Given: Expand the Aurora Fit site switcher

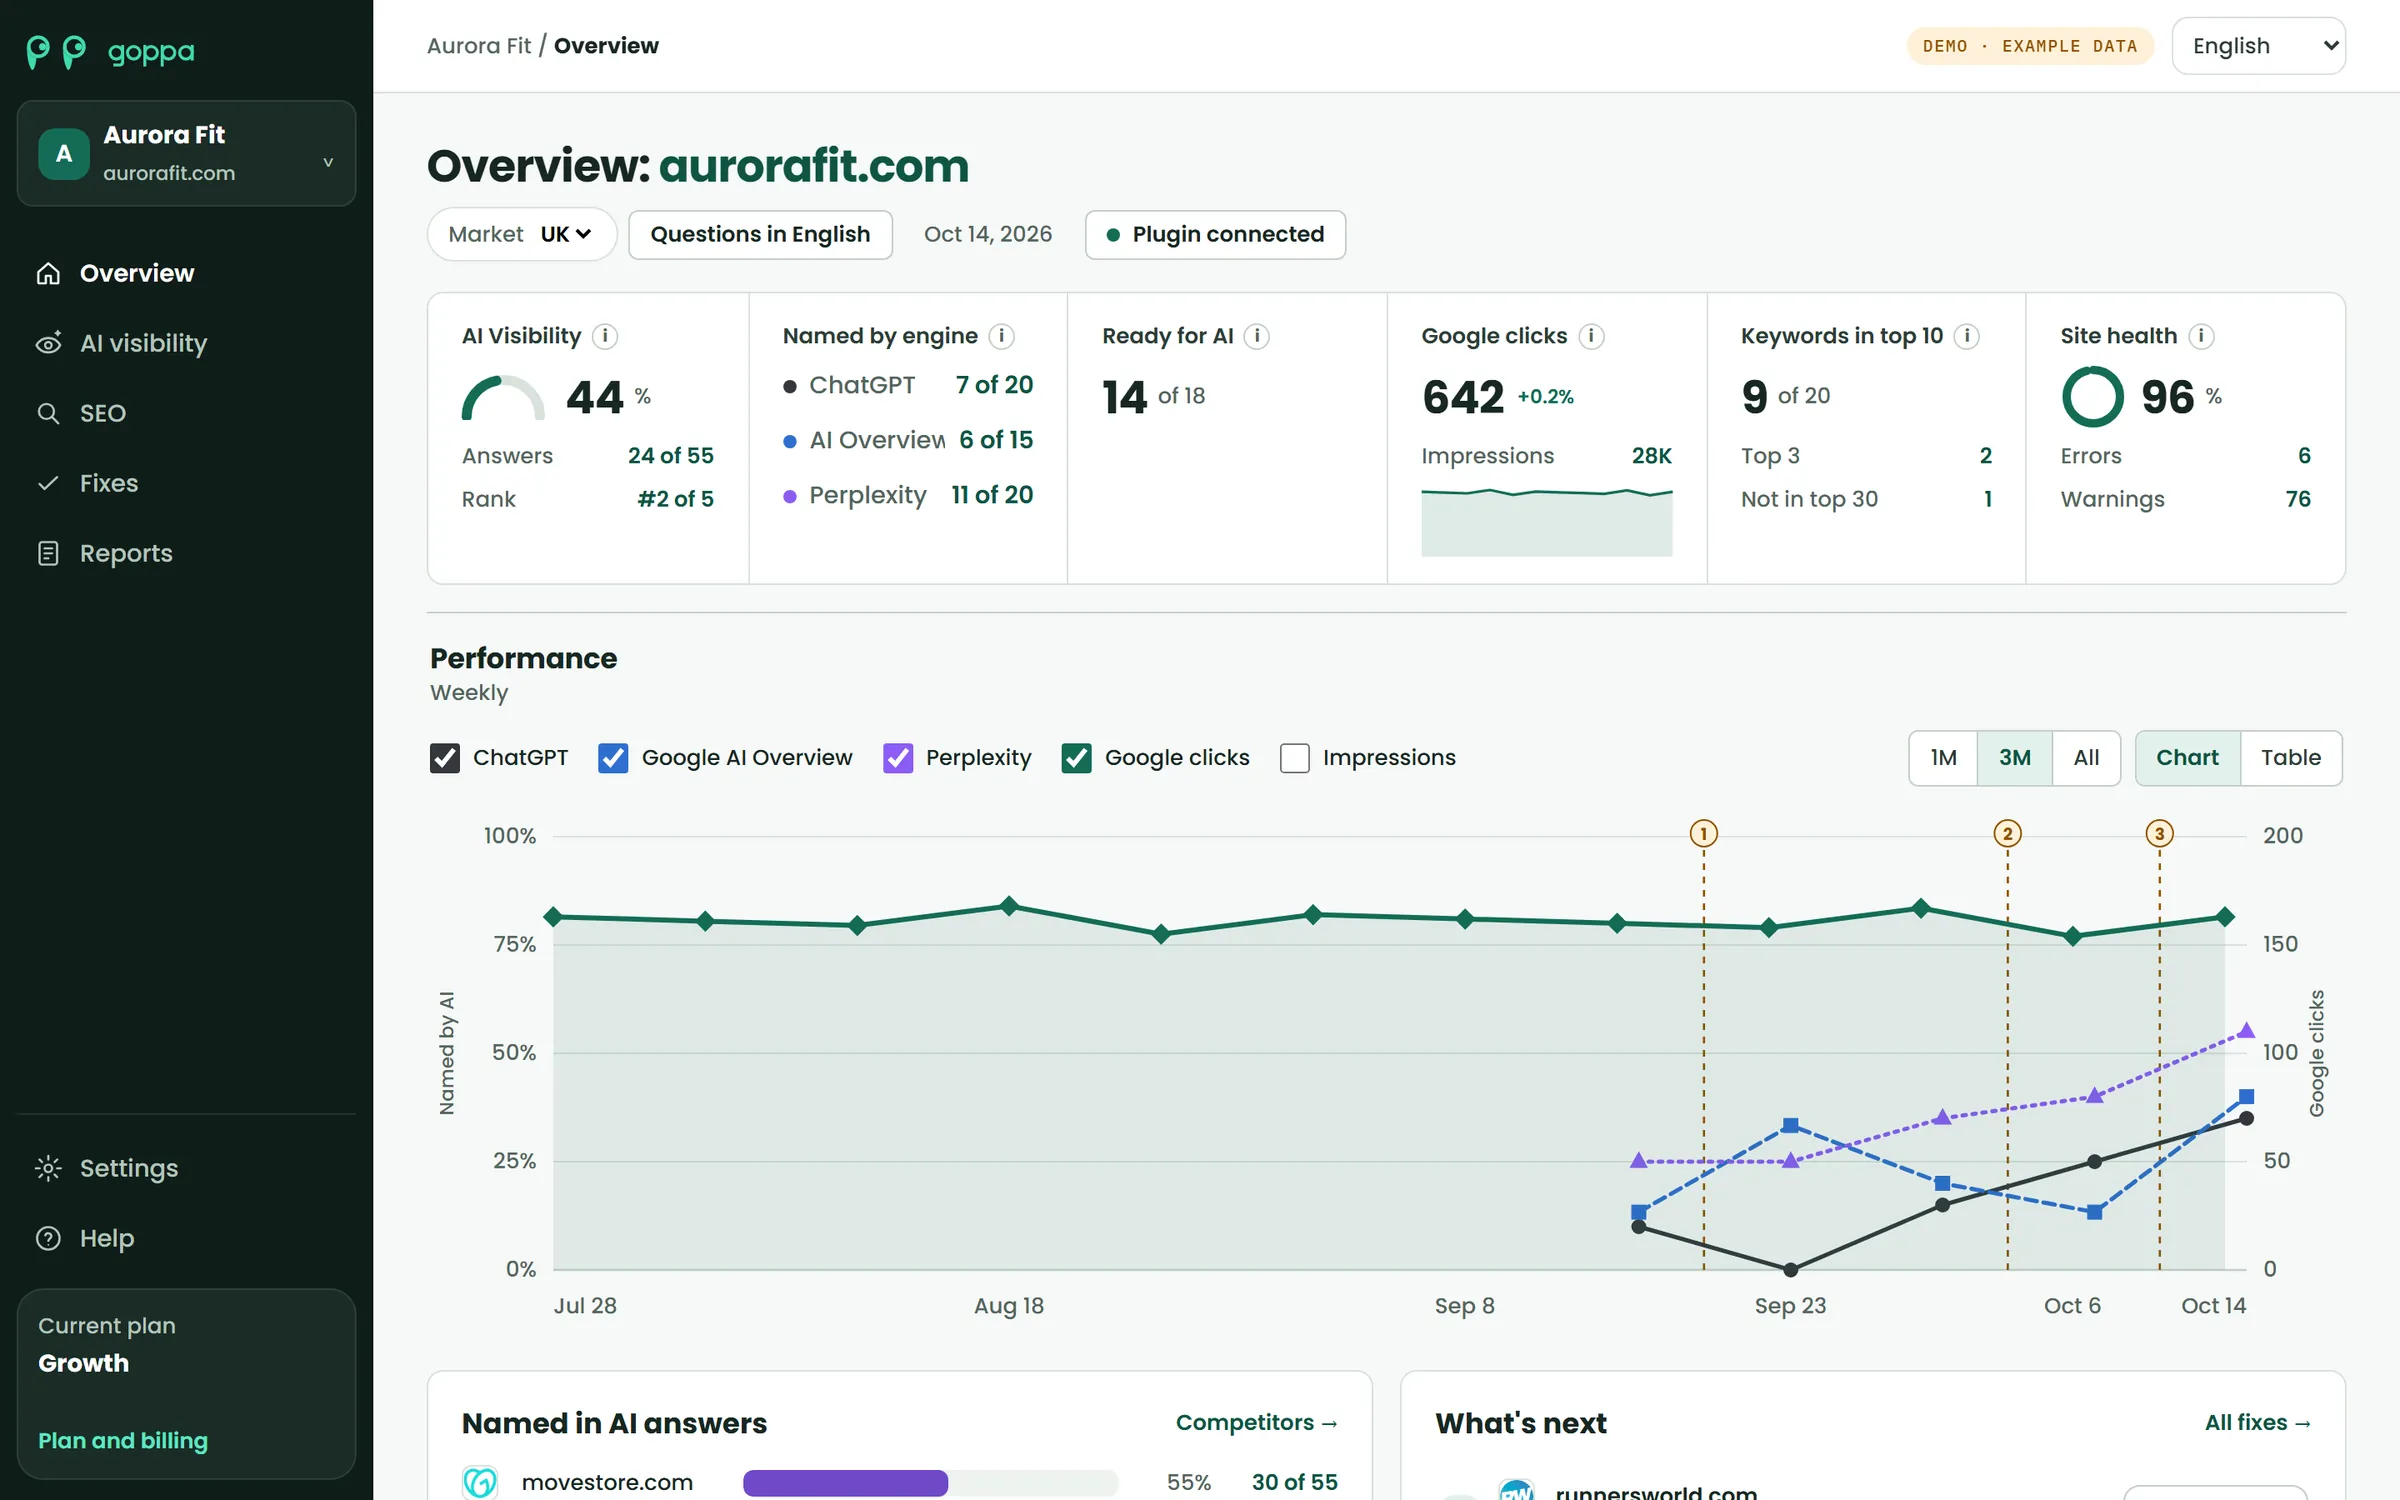Looking at the screenshot, I should (x=187, y=153).
